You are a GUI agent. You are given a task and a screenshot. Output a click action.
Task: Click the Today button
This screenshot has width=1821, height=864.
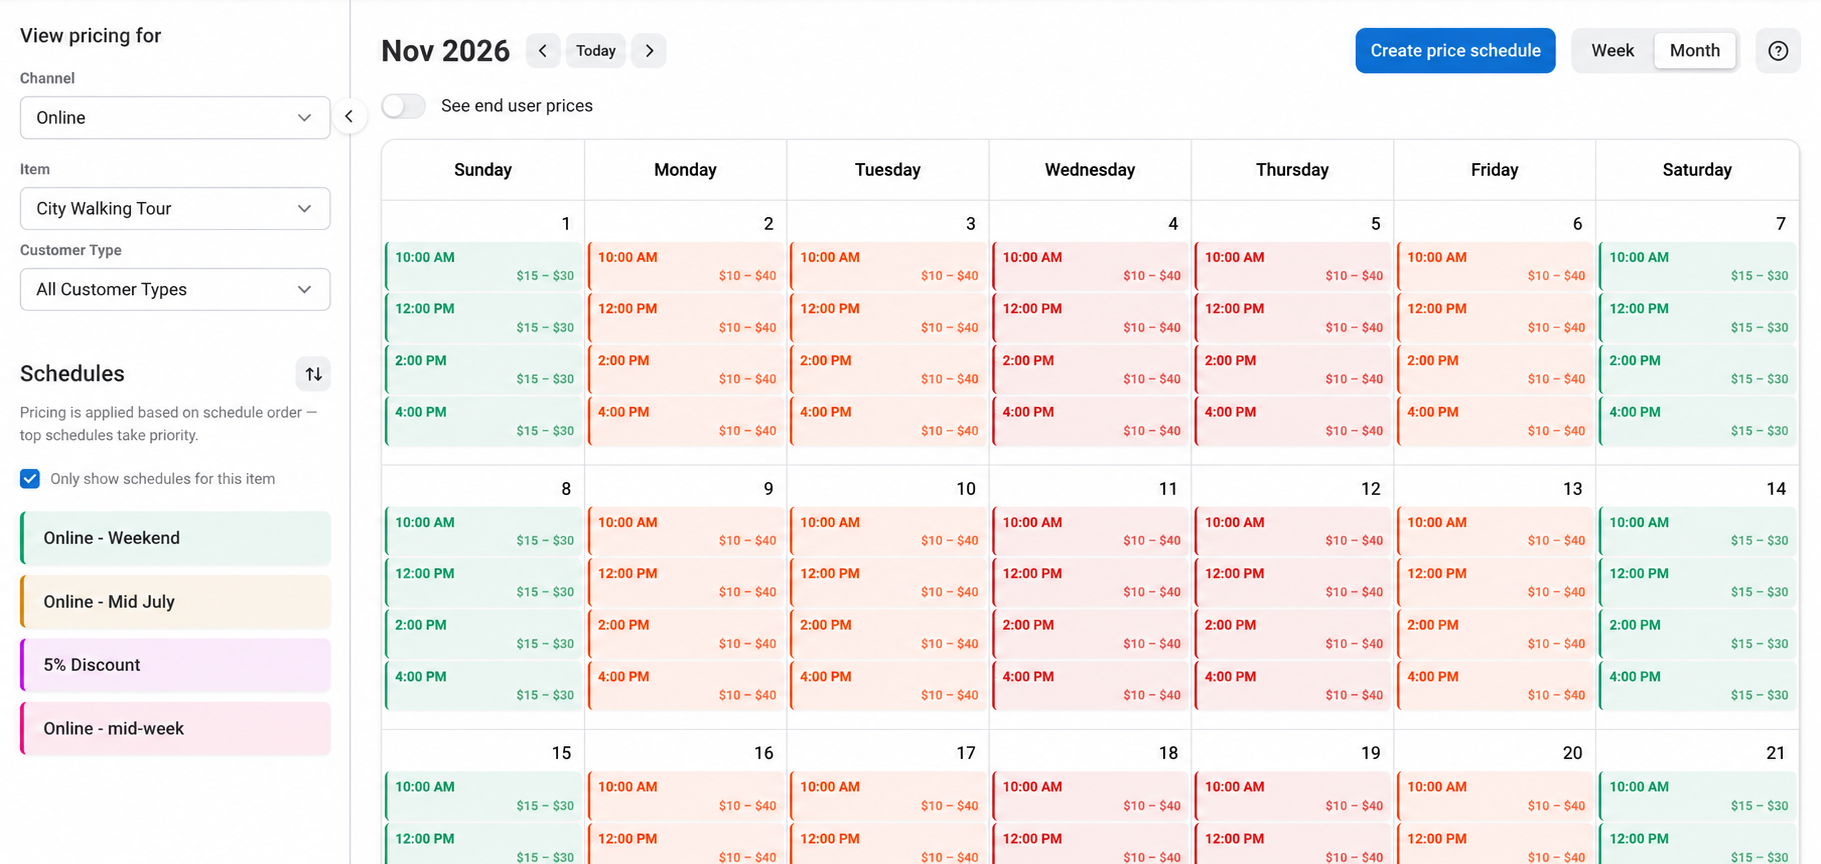coord(596,51)
